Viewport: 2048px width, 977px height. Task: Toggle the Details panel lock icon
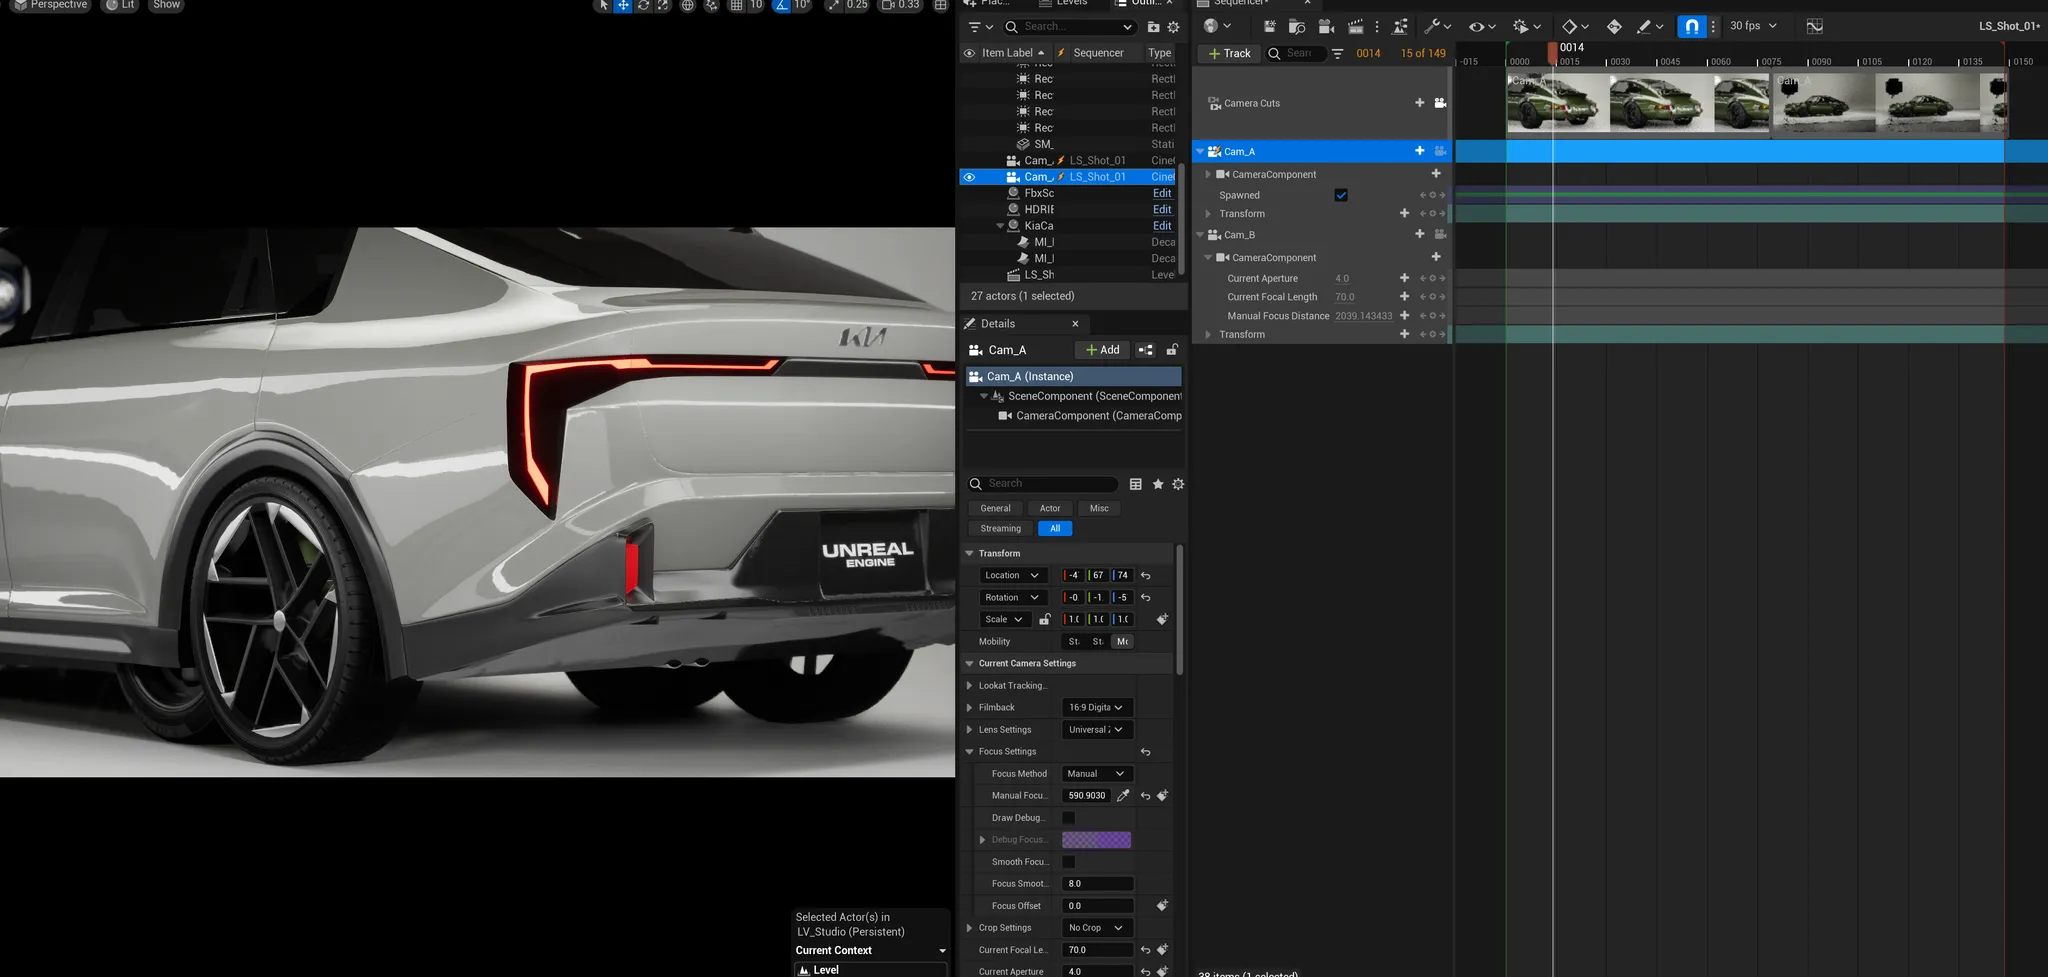coord(1172,350)
